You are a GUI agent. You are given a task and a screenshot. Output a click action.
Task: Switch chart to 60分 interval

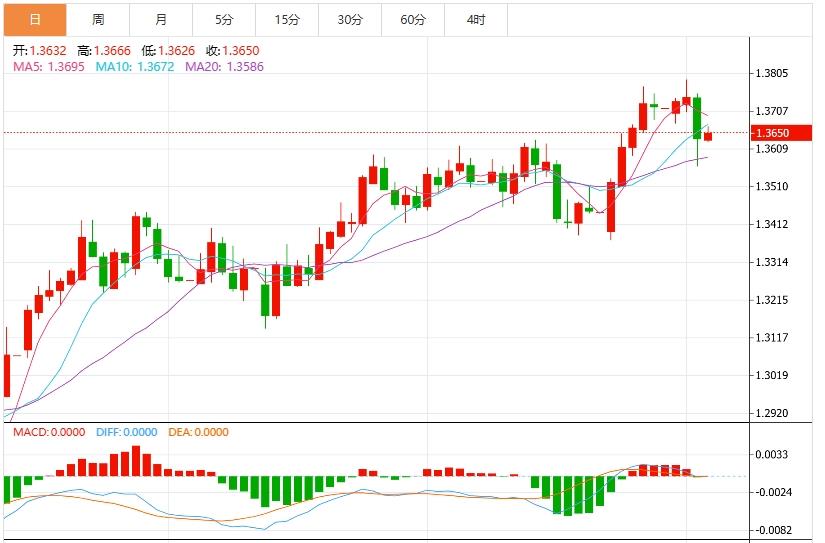413,19
